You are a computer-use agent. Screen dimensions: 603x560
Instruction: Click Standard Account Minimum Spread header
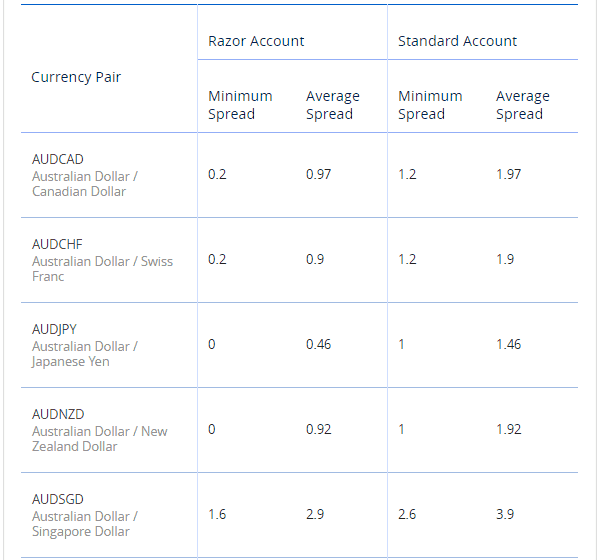(x=430, y=105)
